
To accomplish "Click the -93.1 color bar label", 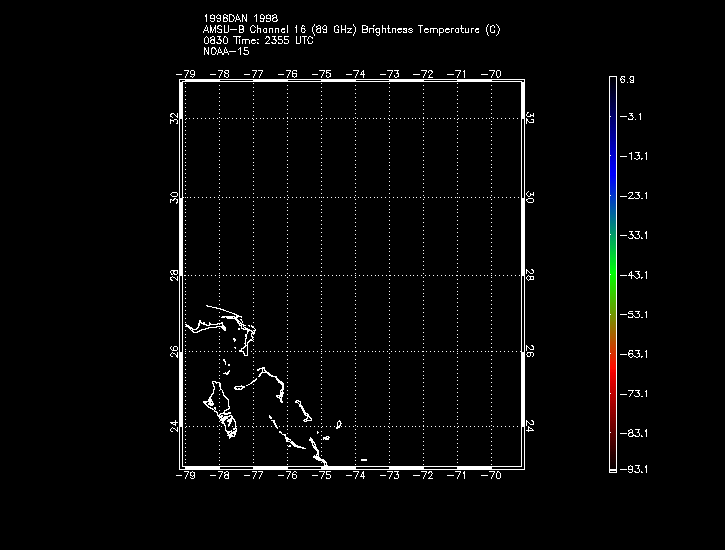I will click(633, 470).
